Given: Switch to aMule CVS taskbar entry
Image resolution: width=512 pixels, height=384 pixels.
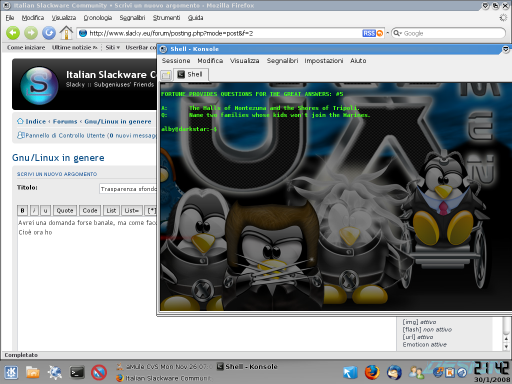Looking at the screenshot, I should tap(164, 367).
